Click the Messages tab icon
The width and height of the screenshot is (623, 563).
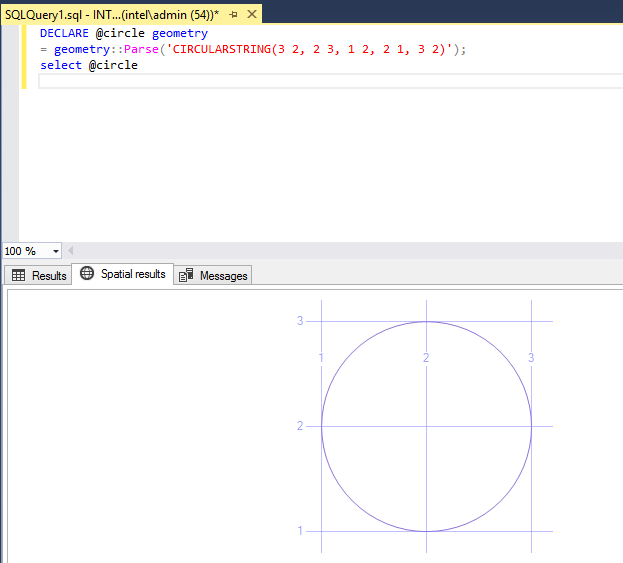coord(187,276)
